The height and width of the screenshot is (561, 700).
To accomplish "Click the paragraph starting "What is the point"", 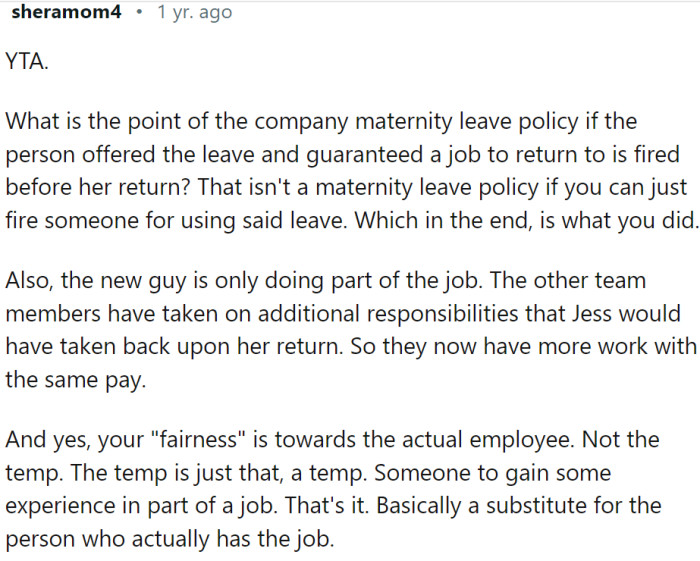I will point(340,170).
